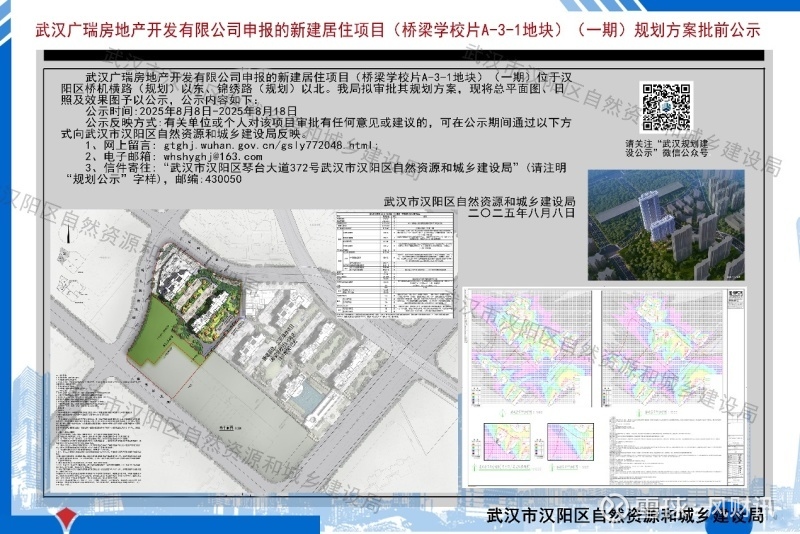The width and height of the screenshot is (800, 534).
Task: Click the caption 请关注“武汉规划建设公示”微信公众号
Action: coord(666,148)
